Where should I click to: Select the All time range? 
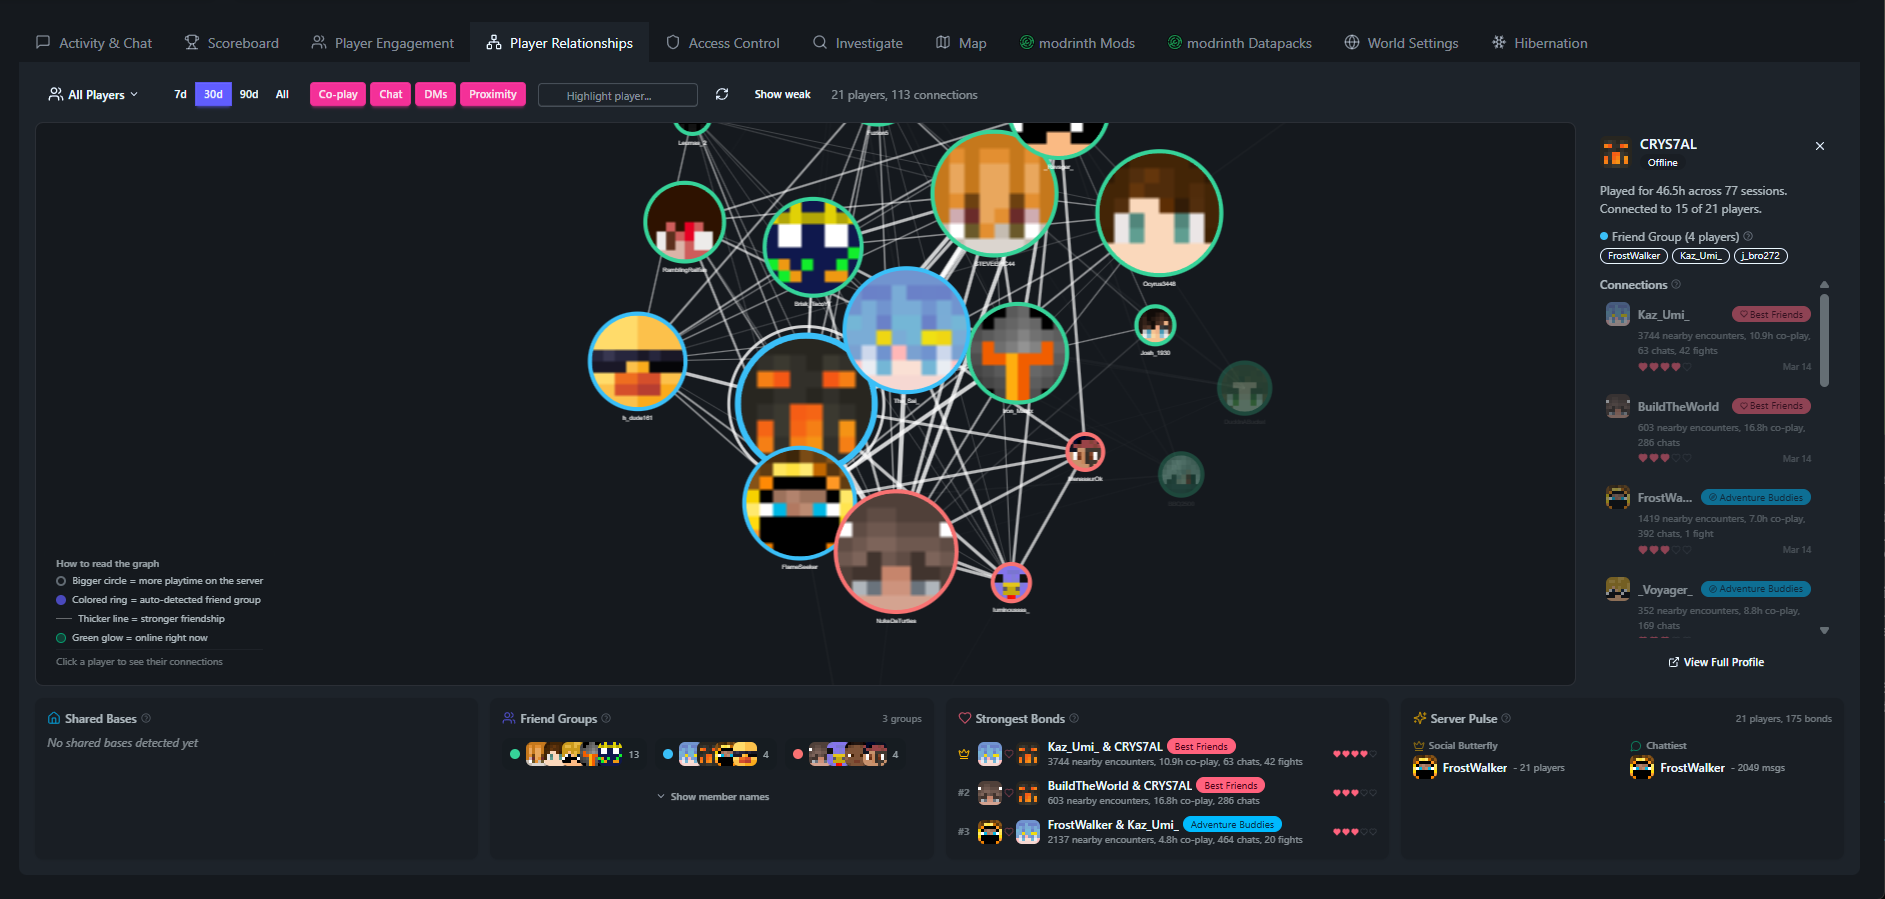coord(282,94)
